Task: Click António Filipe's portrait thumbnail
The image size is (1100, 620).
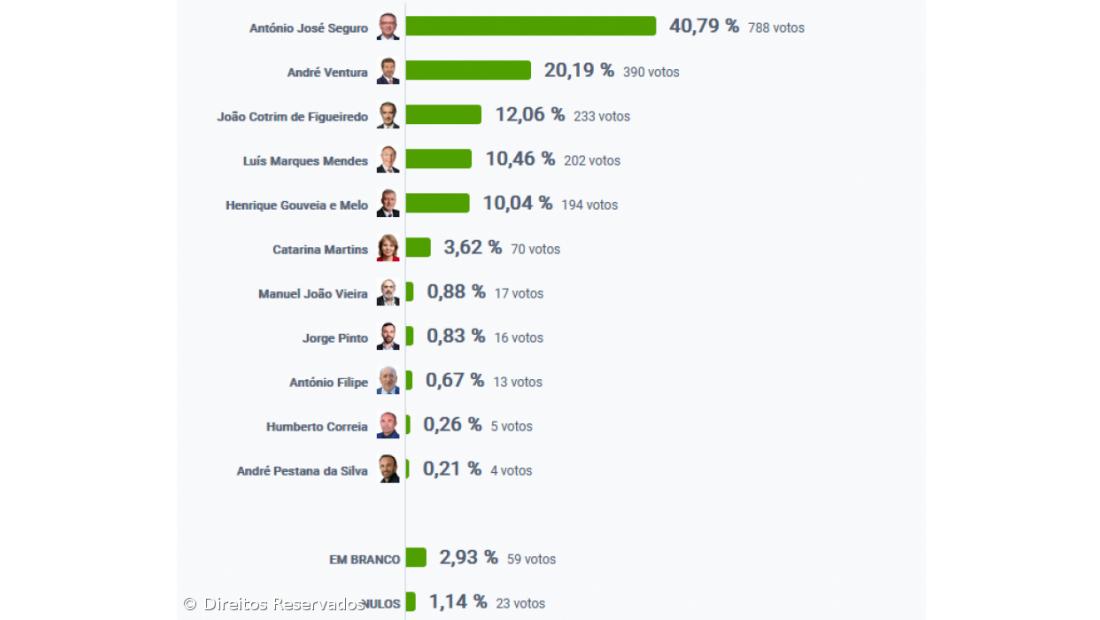Action: [x=388, y=381]
